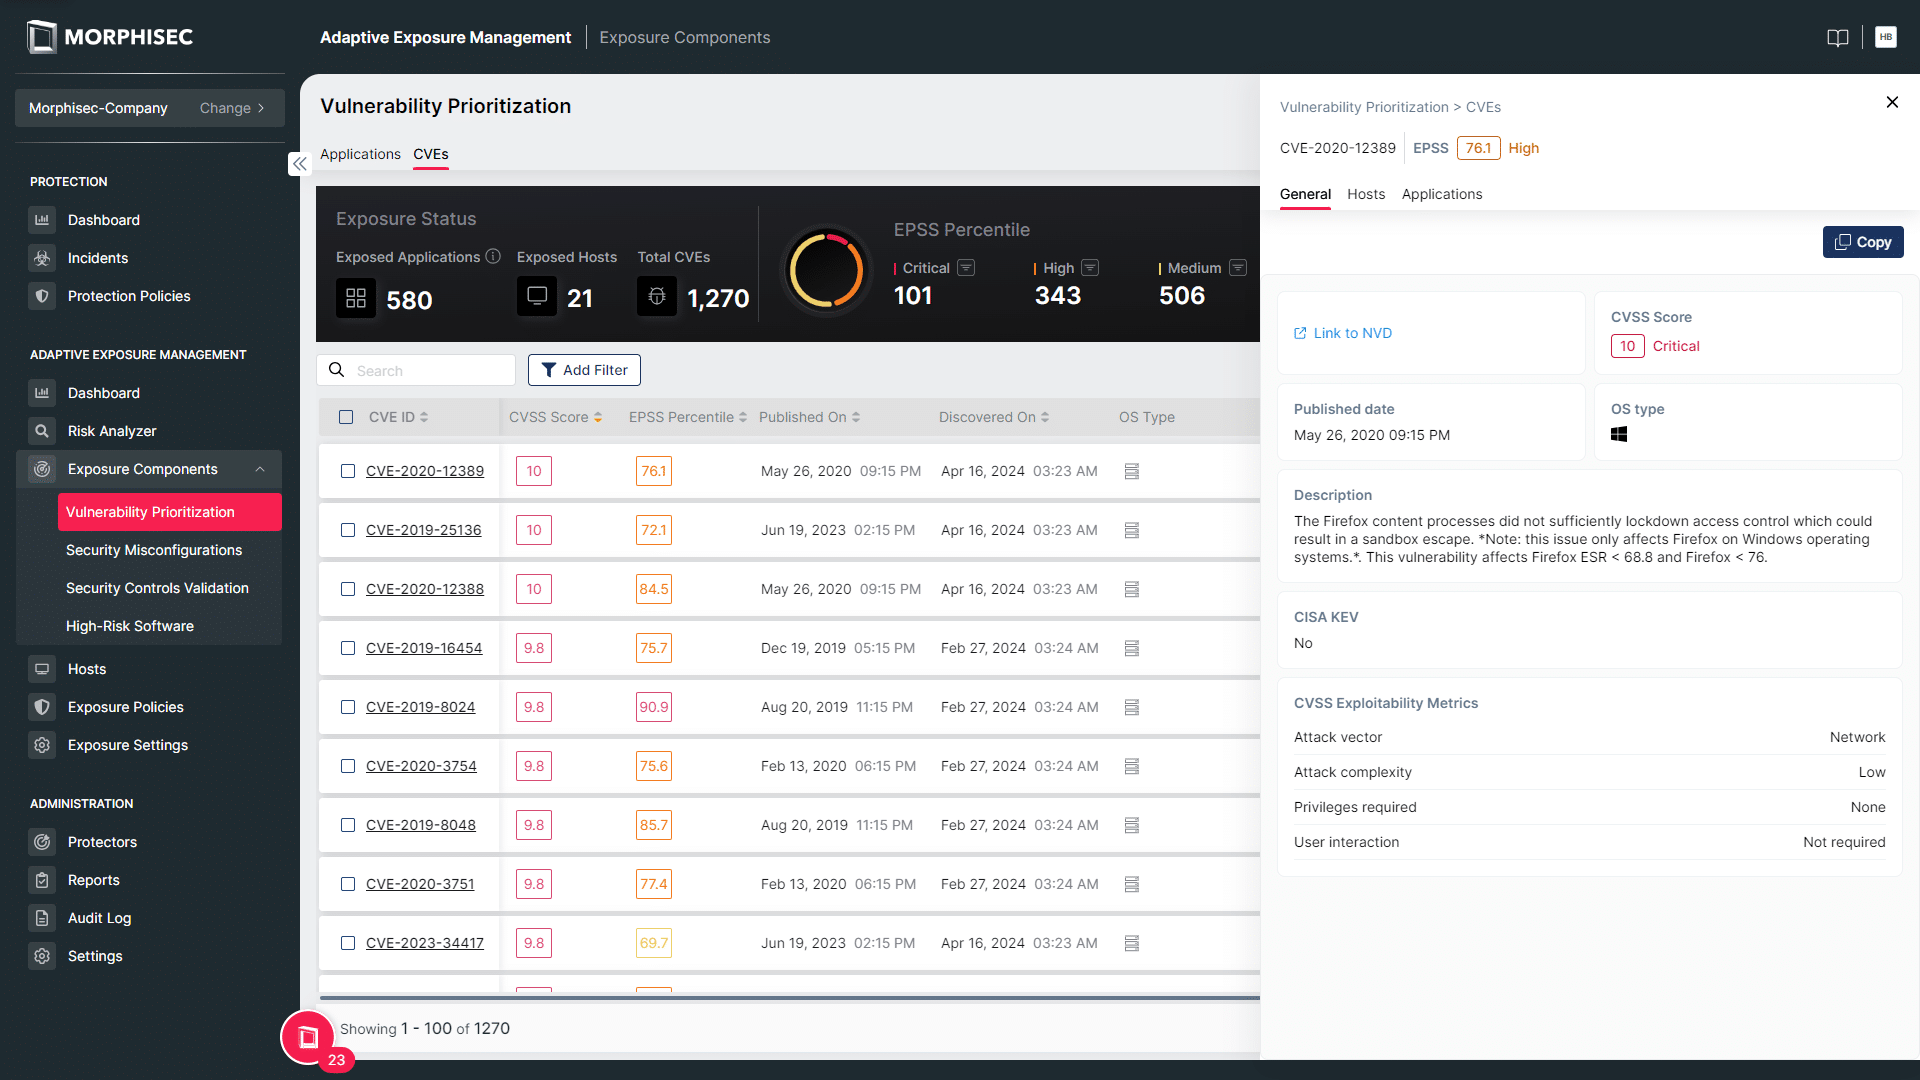Image resolution: width=1920 pixels, height=1080 pixels.
Task: Open Protection Dashboard from the sidebar
Action: point(103,220)
